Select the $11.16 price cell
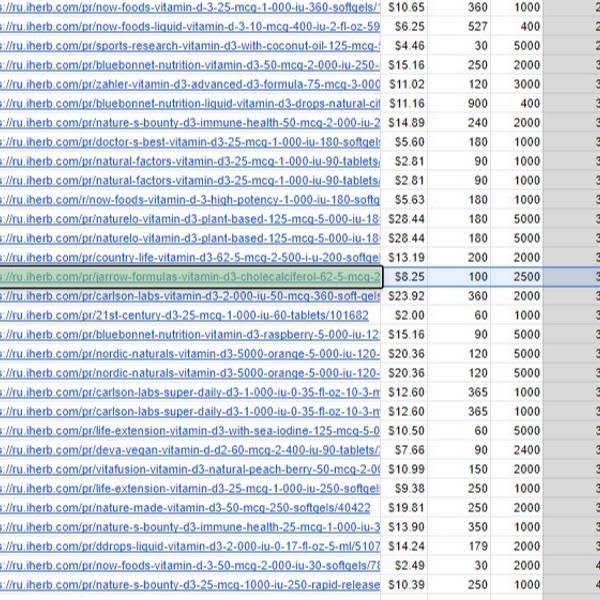This screenshot has height=600, width=600. pos(404,103)
